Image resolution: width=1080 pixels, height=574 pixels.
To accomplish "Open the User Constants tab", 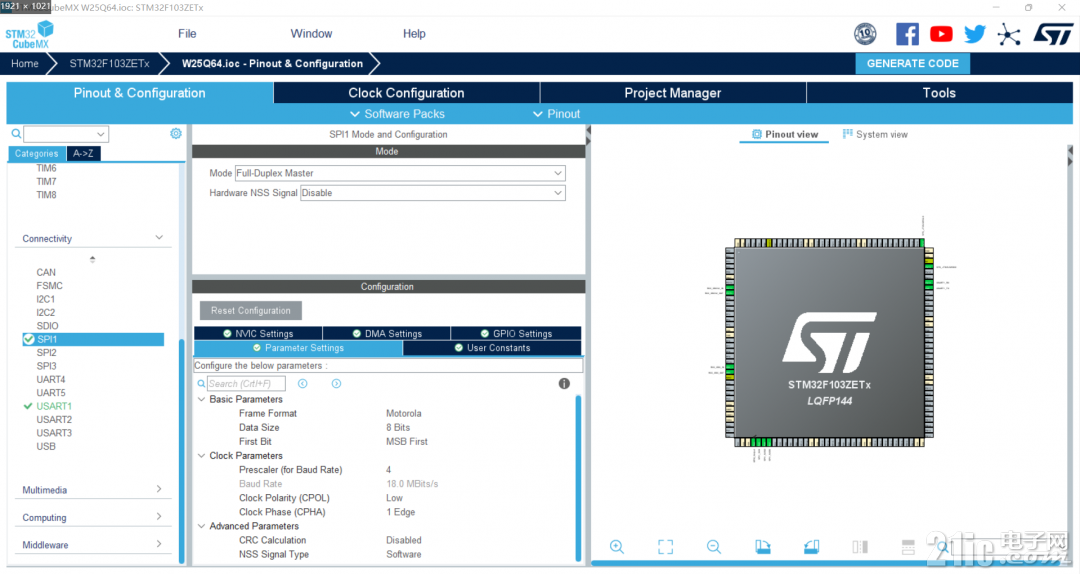I will point(492,348).
